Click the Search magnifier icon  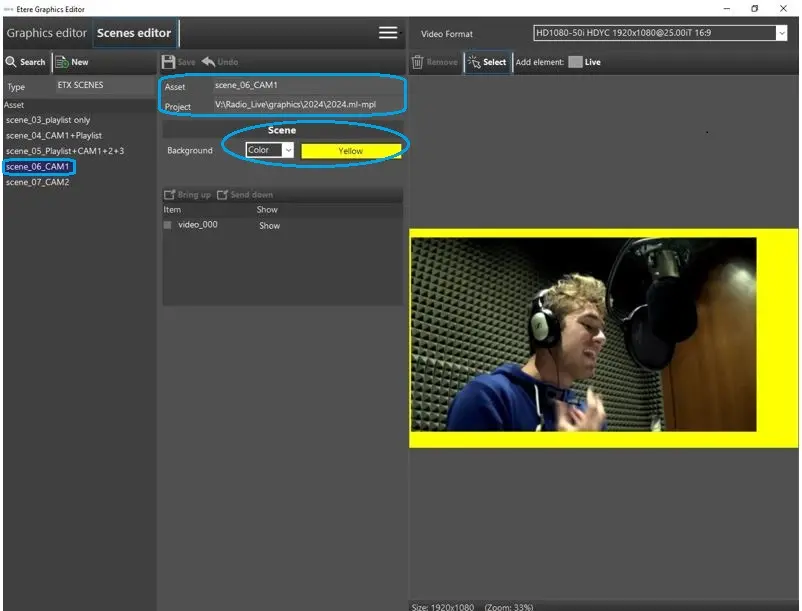pyautogui.click(x=11, y=62)
